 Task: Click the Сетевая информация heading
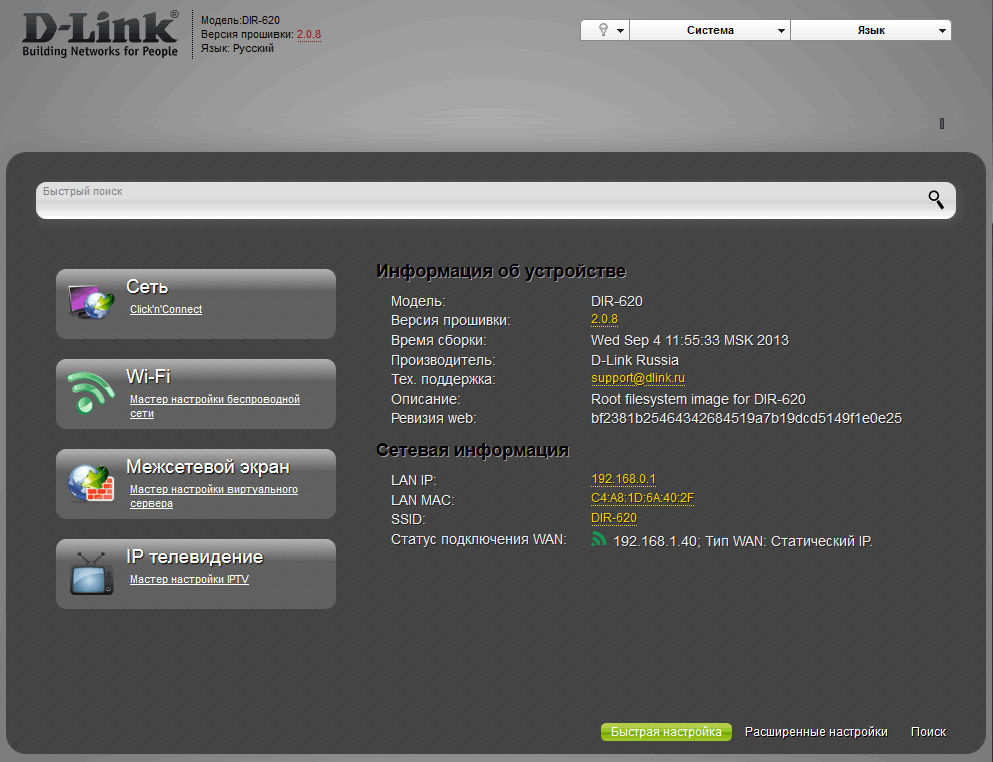pyautogui.click(x=472, y=450)
